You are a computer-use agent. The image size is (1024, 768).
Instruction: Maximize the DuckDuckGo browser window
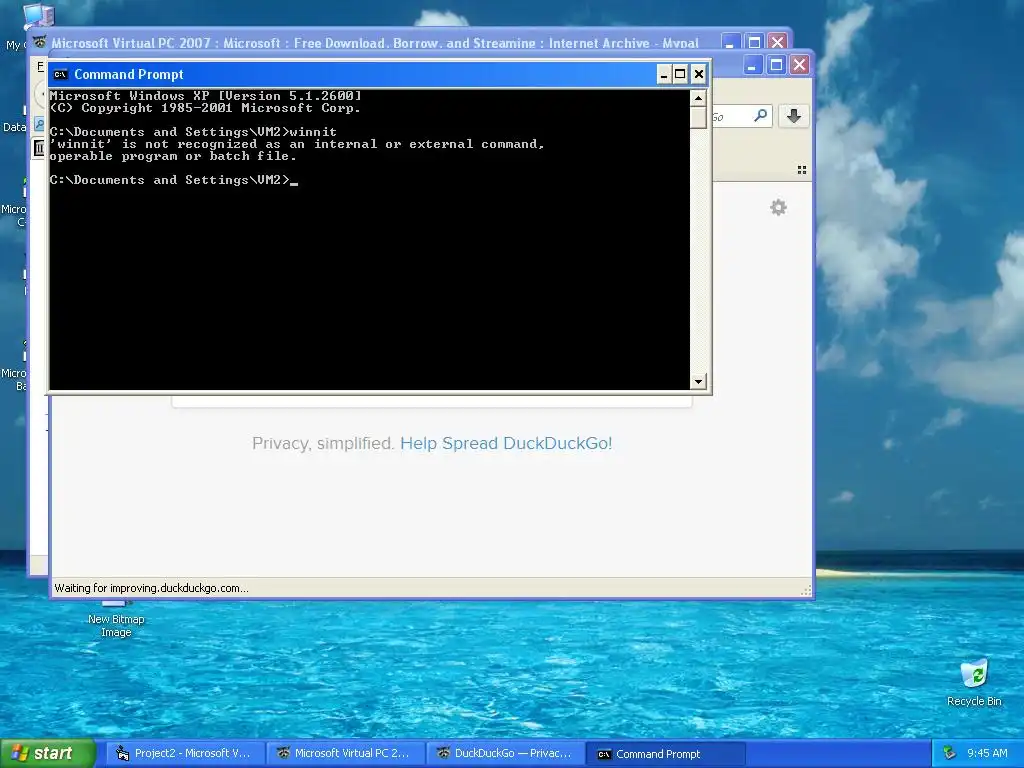tap(776, 65)
